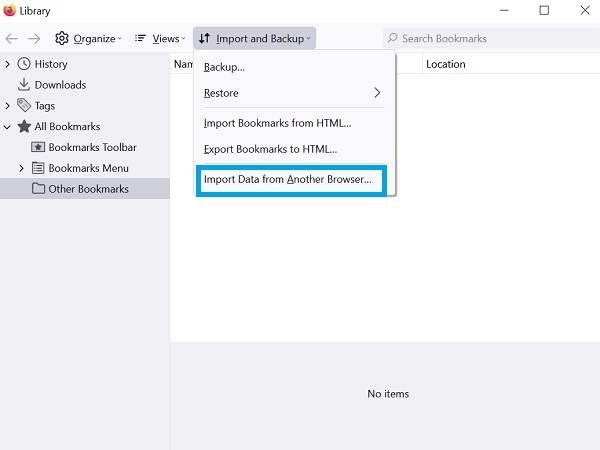This screenshot has height=450, width=600.
Task: Click the All Bookmarks star icon
Action: pos(24,127)
